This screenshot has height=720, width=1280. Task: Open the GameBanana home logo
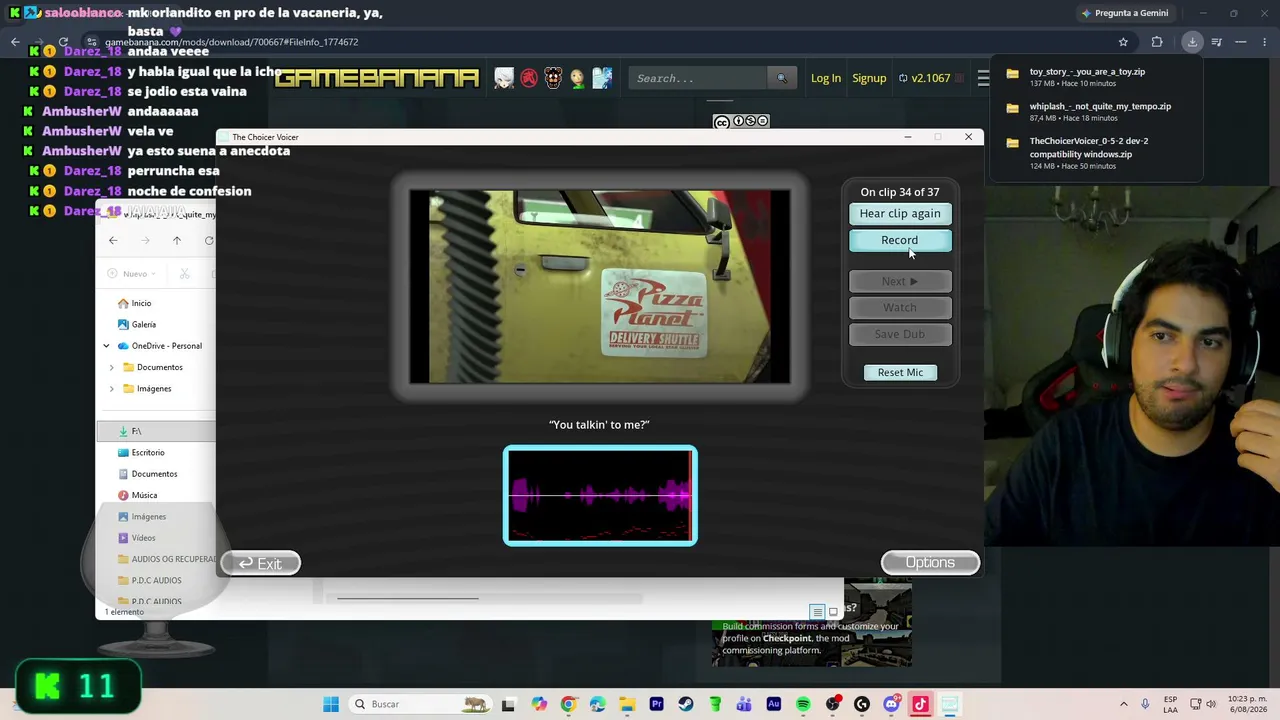pos(377,78)
